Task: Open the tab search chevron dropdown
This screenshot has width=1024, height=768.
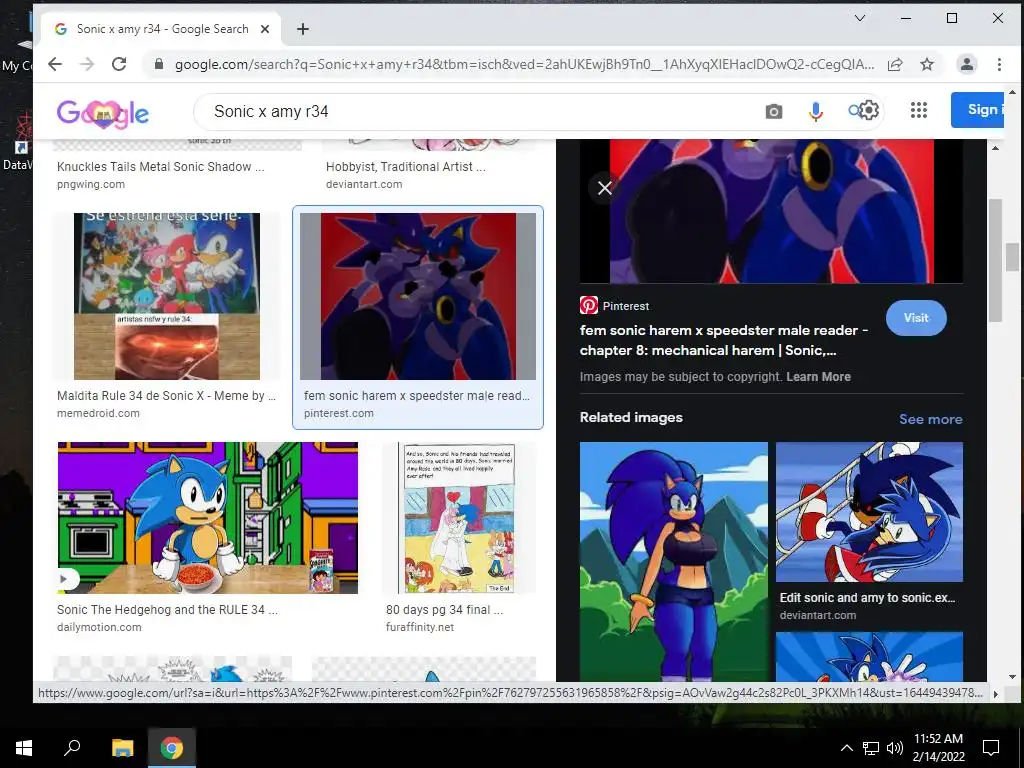Action: click(860, 18)
